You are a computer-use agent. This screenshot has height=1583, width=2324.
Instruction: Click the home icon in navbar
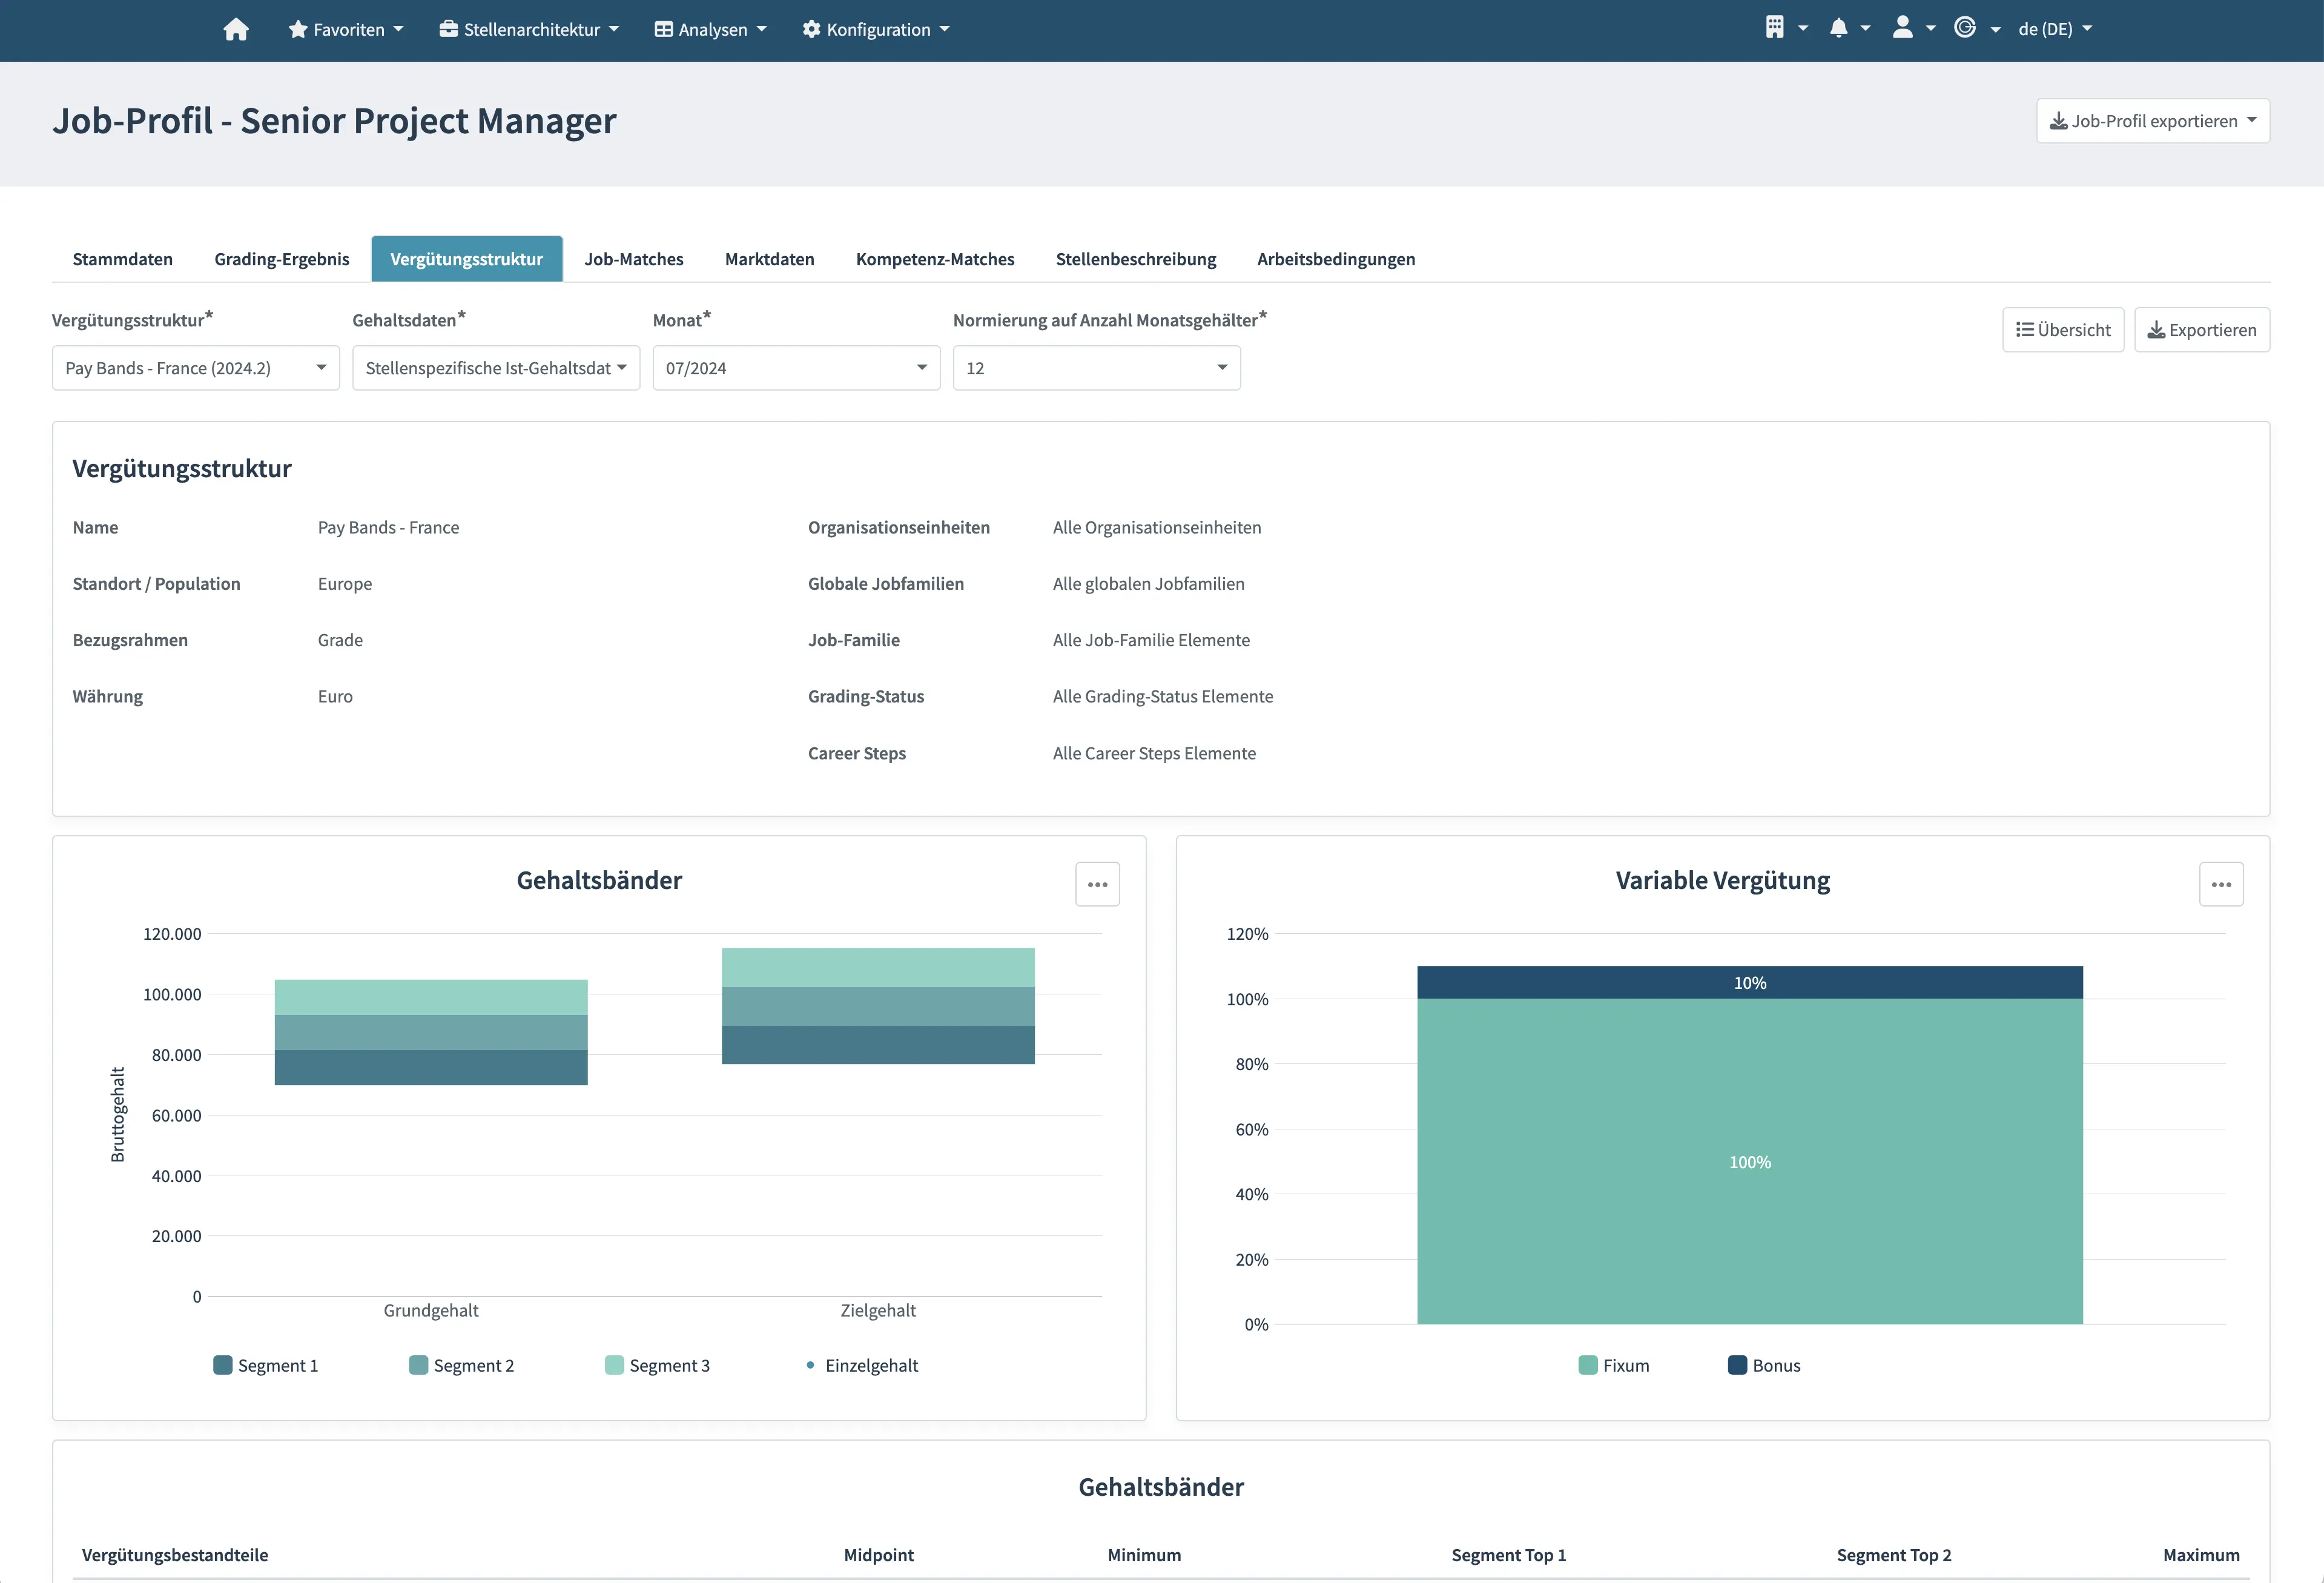(236, 29)
